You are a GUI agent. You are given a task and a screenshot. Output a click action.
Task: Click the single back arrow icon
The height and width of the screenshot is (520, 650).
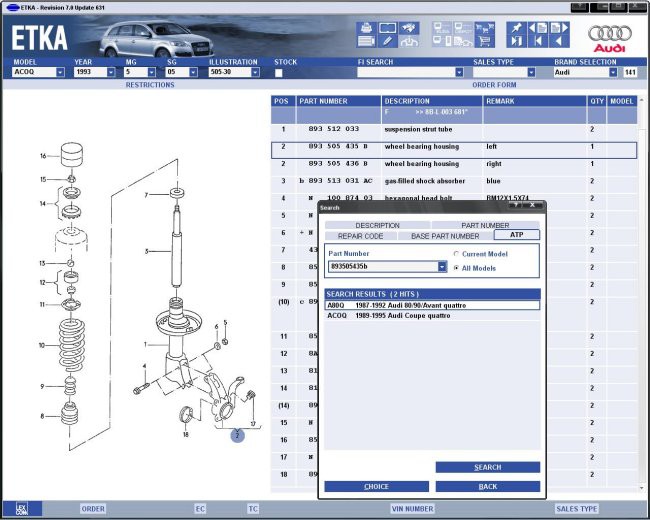coord(559,41)
